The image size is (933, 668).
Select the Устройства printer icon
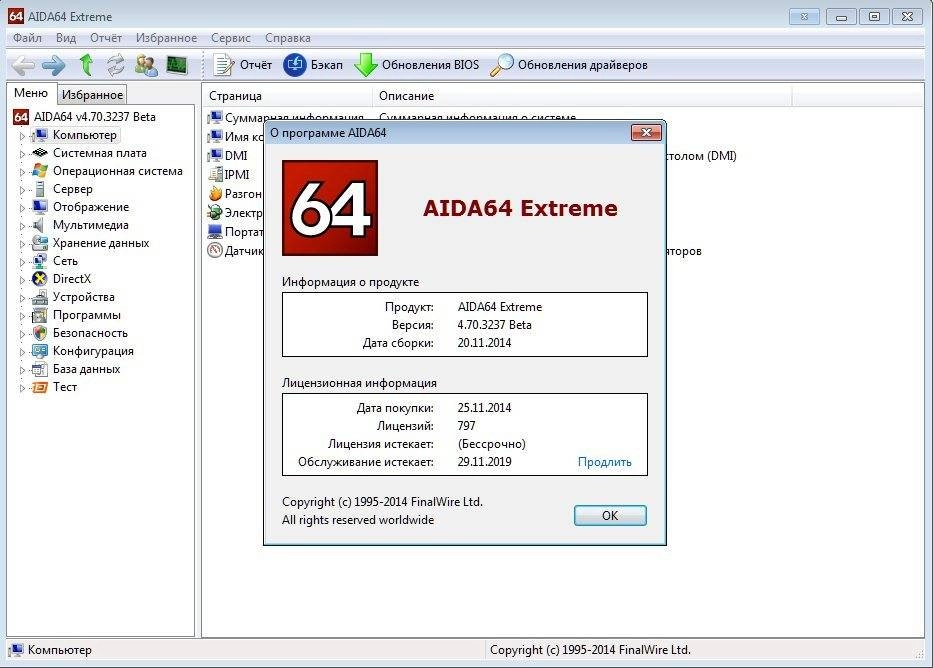tap(40, 297)
